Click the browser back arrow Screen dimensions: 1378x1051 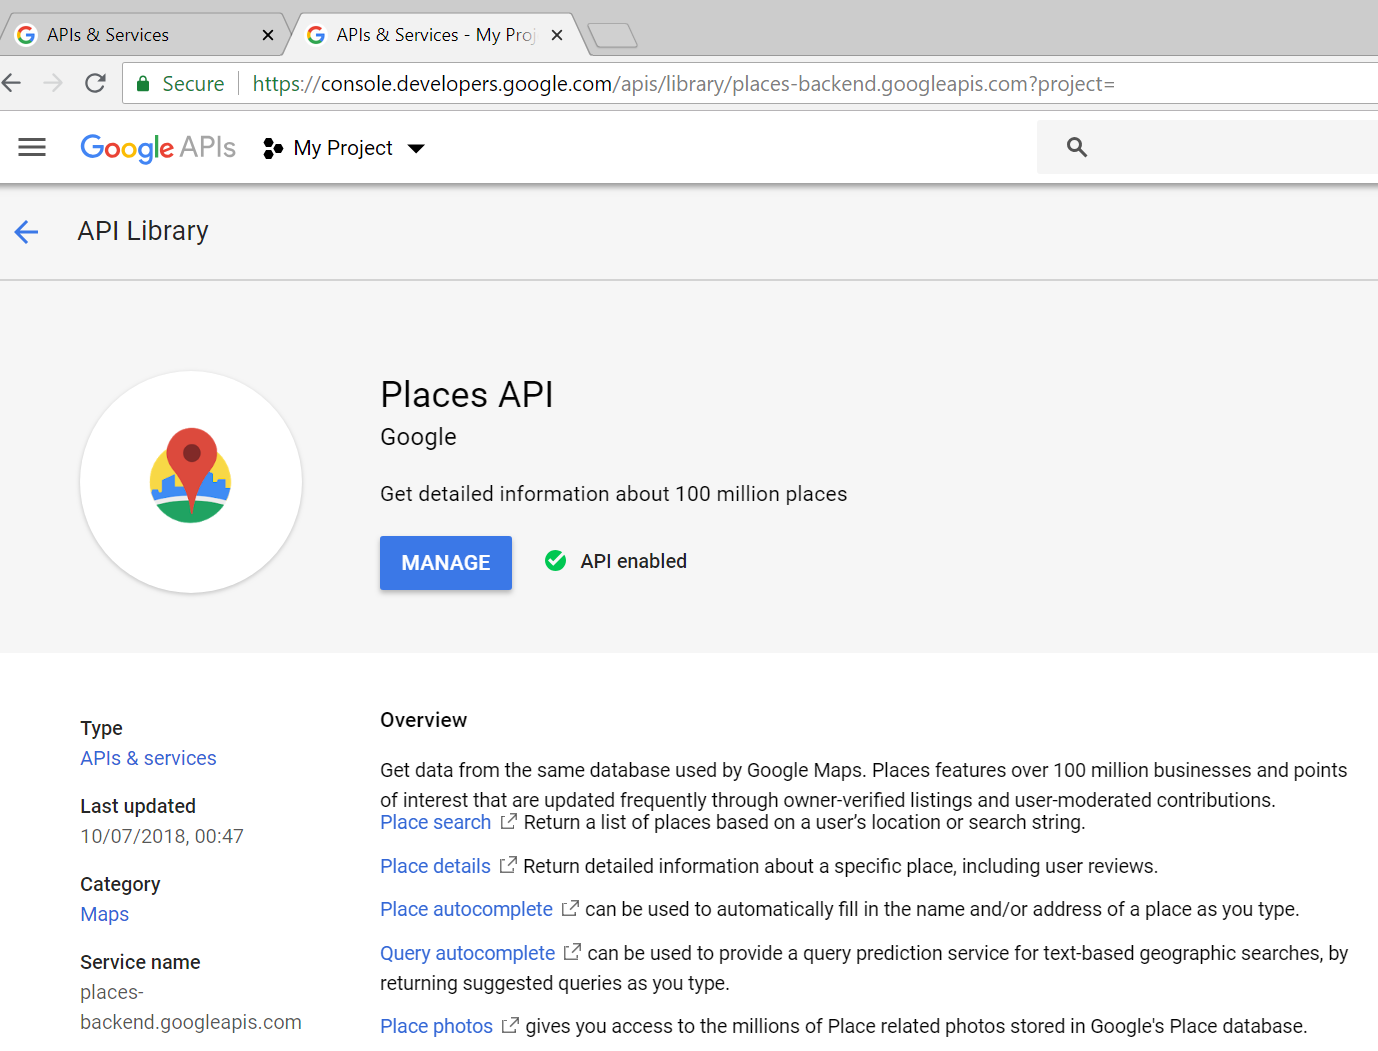pyautogui.click(x=12, y=83)
